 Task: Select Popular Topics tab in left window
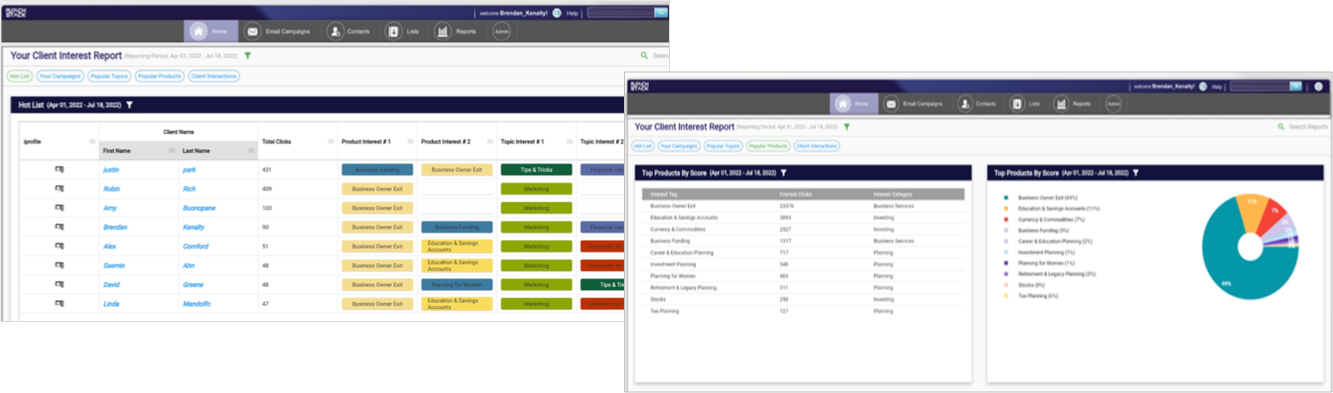point(108,76)
